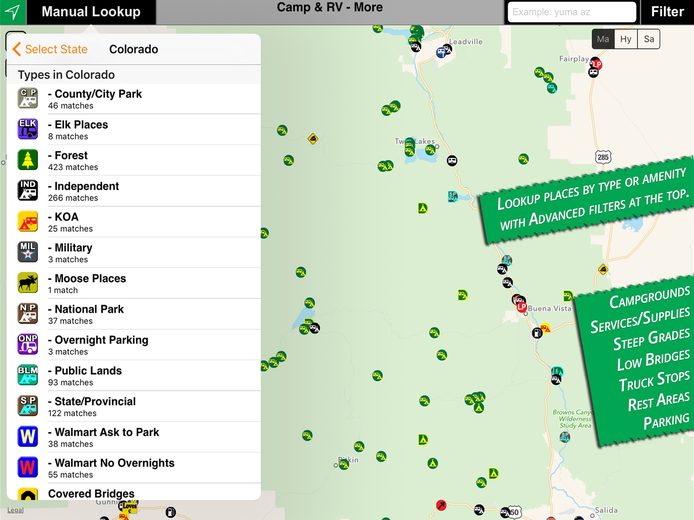This screenshot has width=694, height=520.
Task: Switch map to Sa (satellite) view
Action: coord(649,39)
